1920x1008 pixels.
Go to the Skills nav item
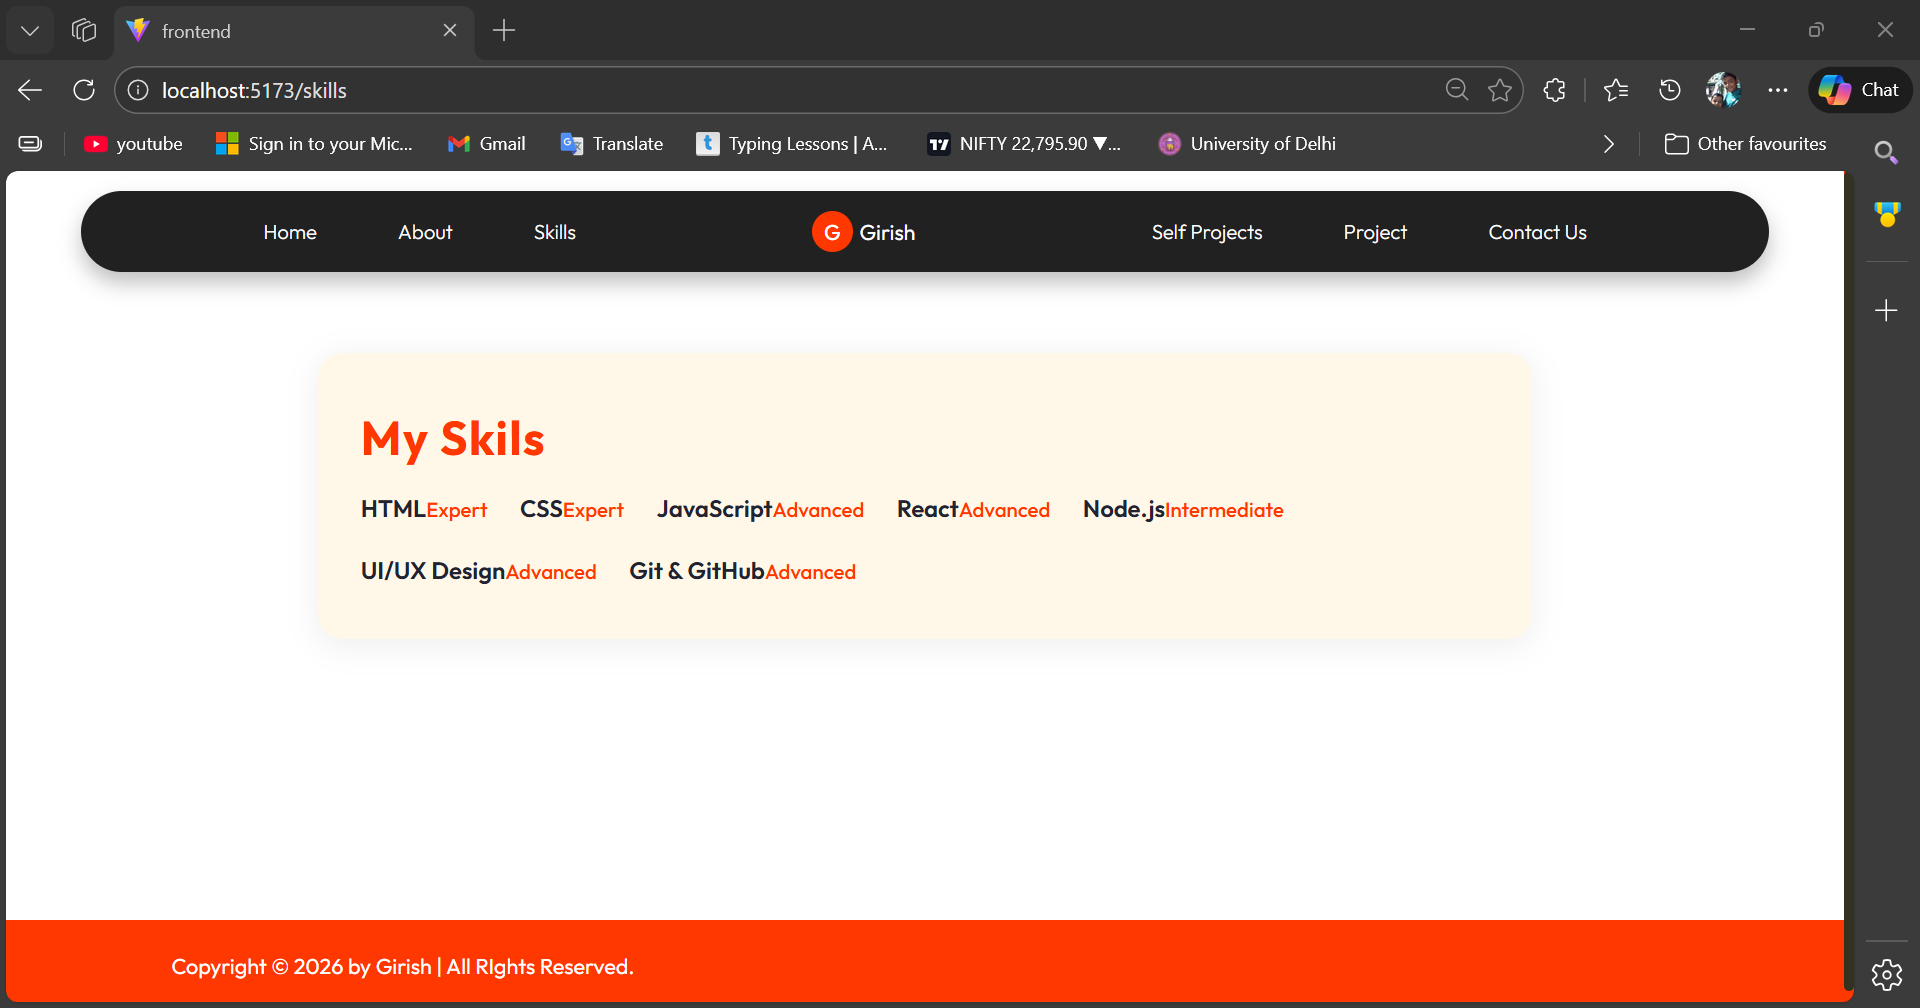click(554, 232)
